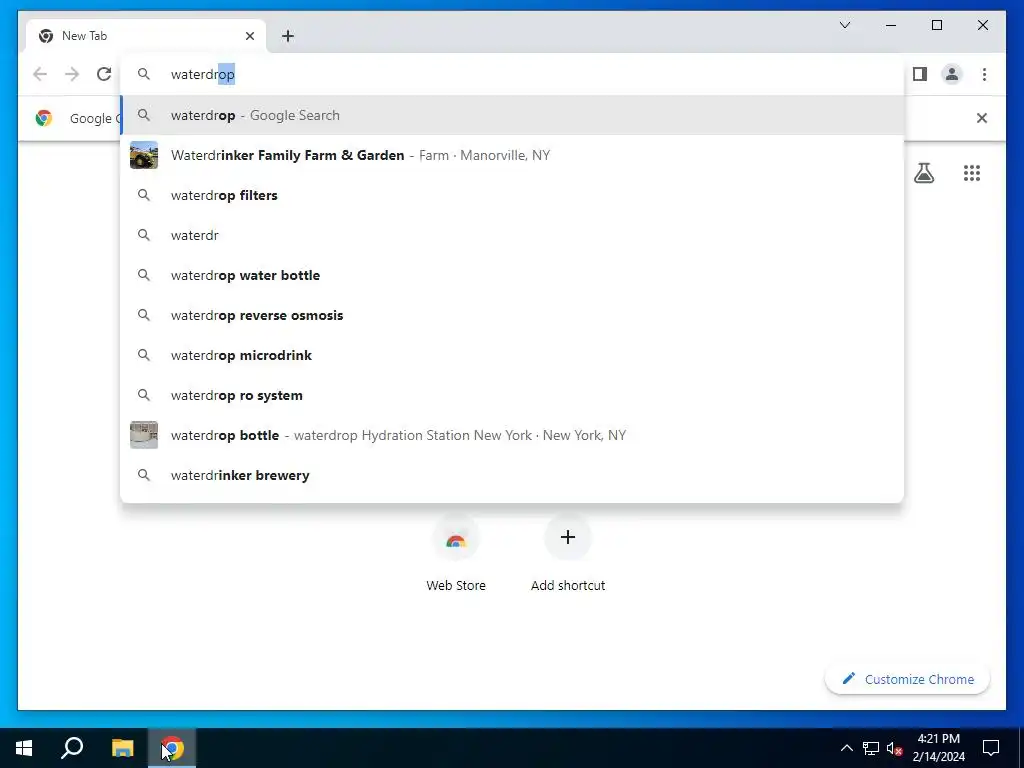Pick the 'waterdrop filters' suggestion

[513, 195]
